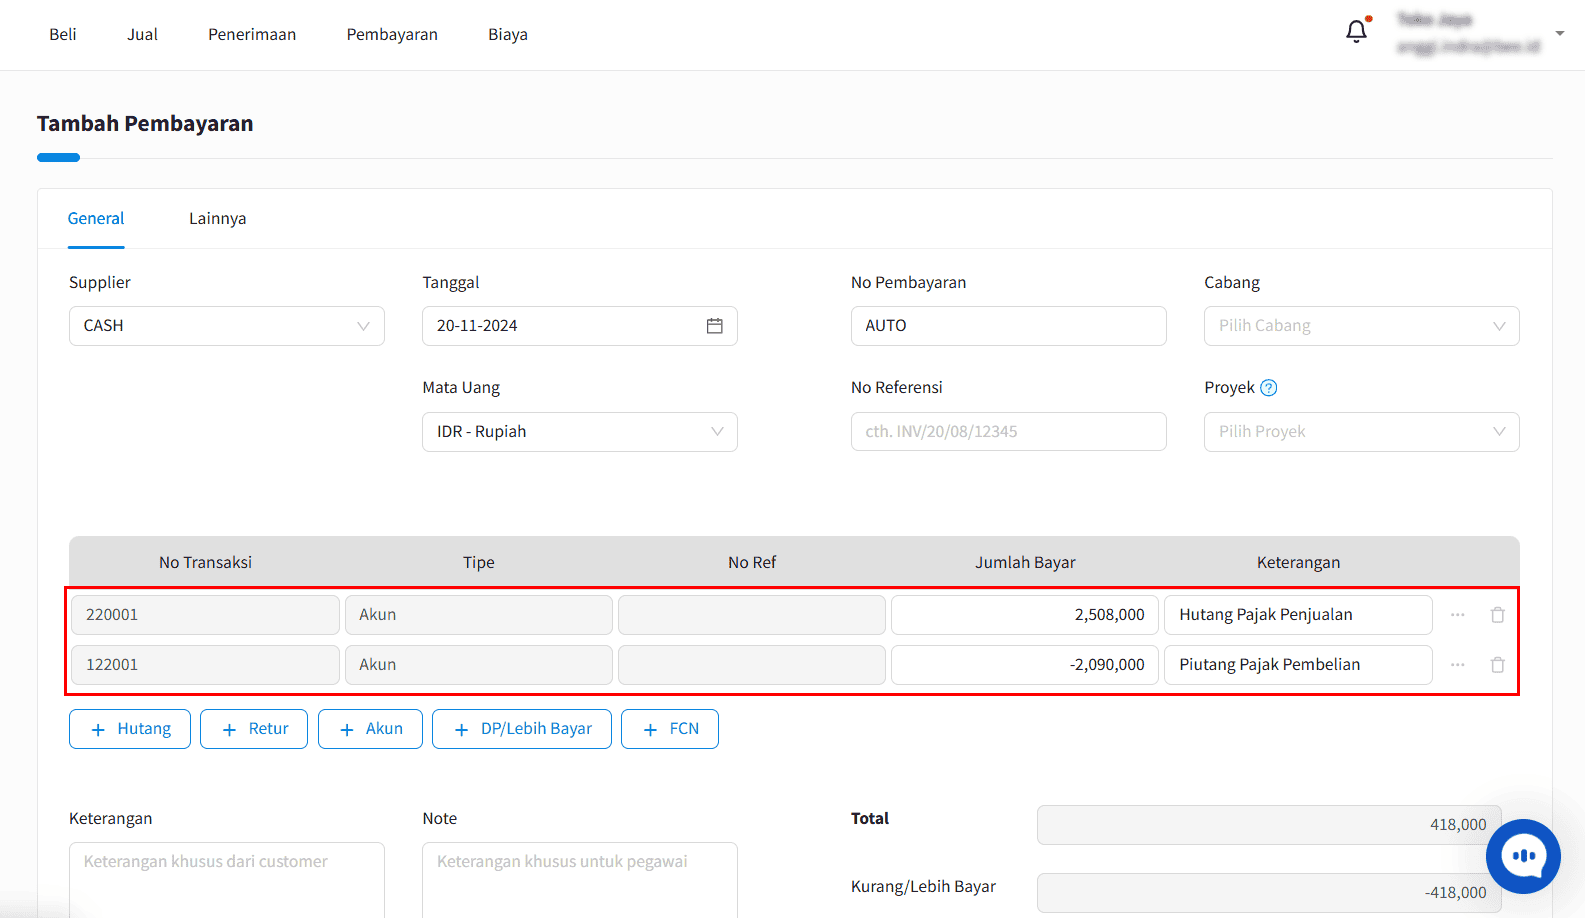Open the Supplier dropdown showing CASH

point(227,326)
